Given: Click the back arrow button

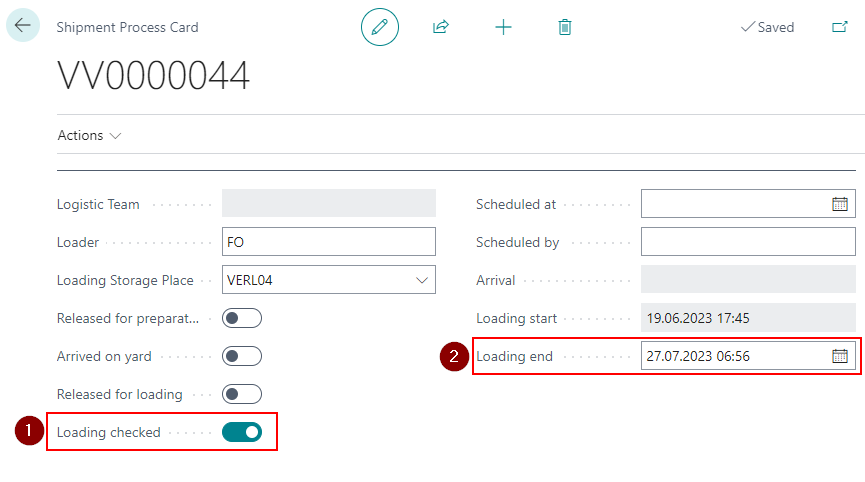Looking at the screenshot, I should tap(23, 26).
